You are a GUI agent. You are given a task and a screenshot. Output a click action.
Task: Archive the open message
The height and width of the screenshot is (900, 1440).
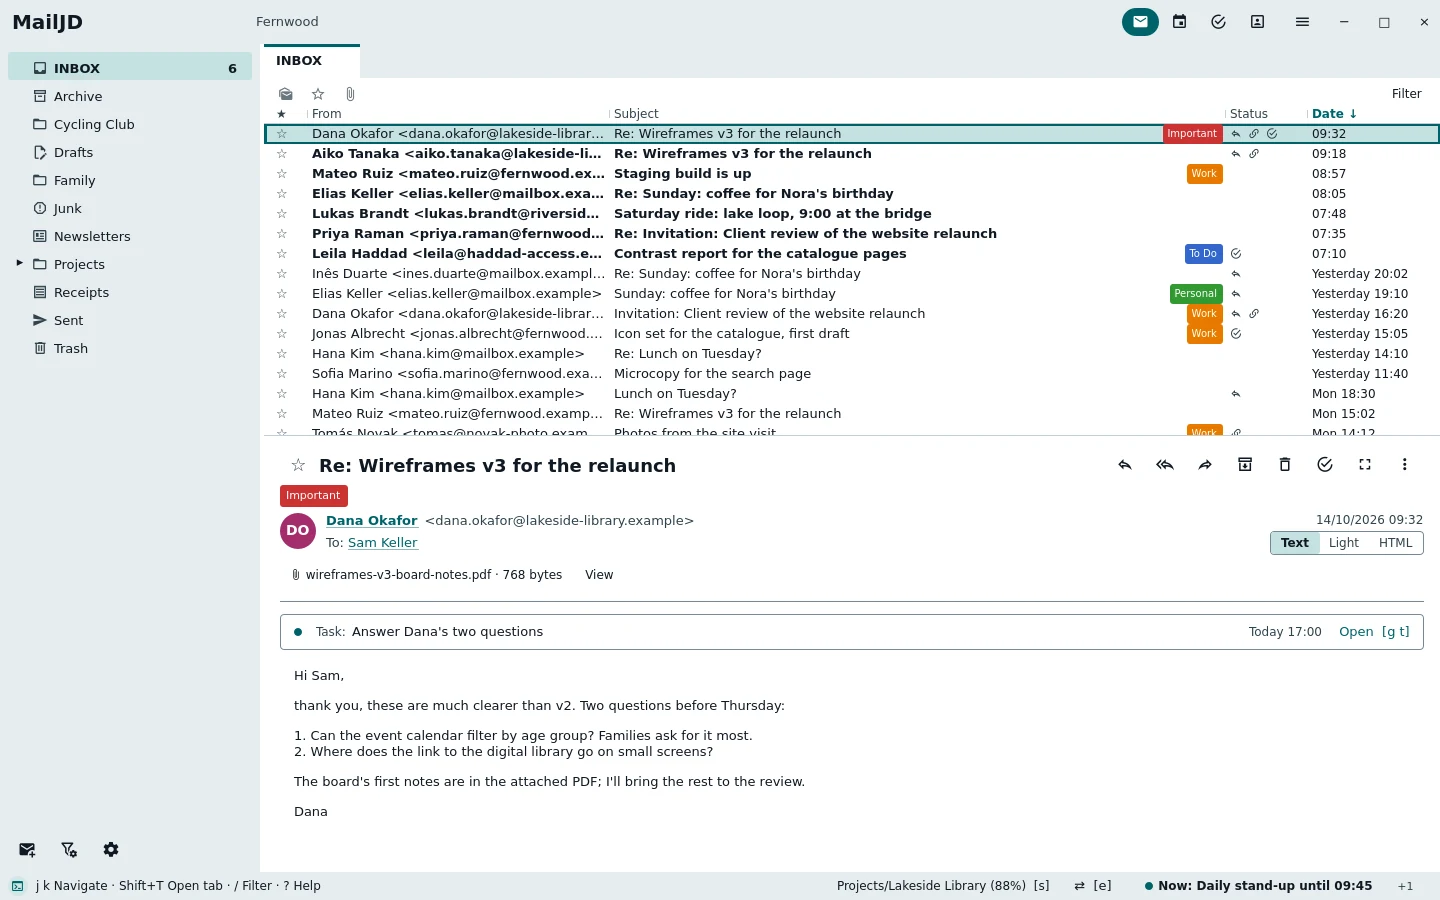(x=1245, y=465)
